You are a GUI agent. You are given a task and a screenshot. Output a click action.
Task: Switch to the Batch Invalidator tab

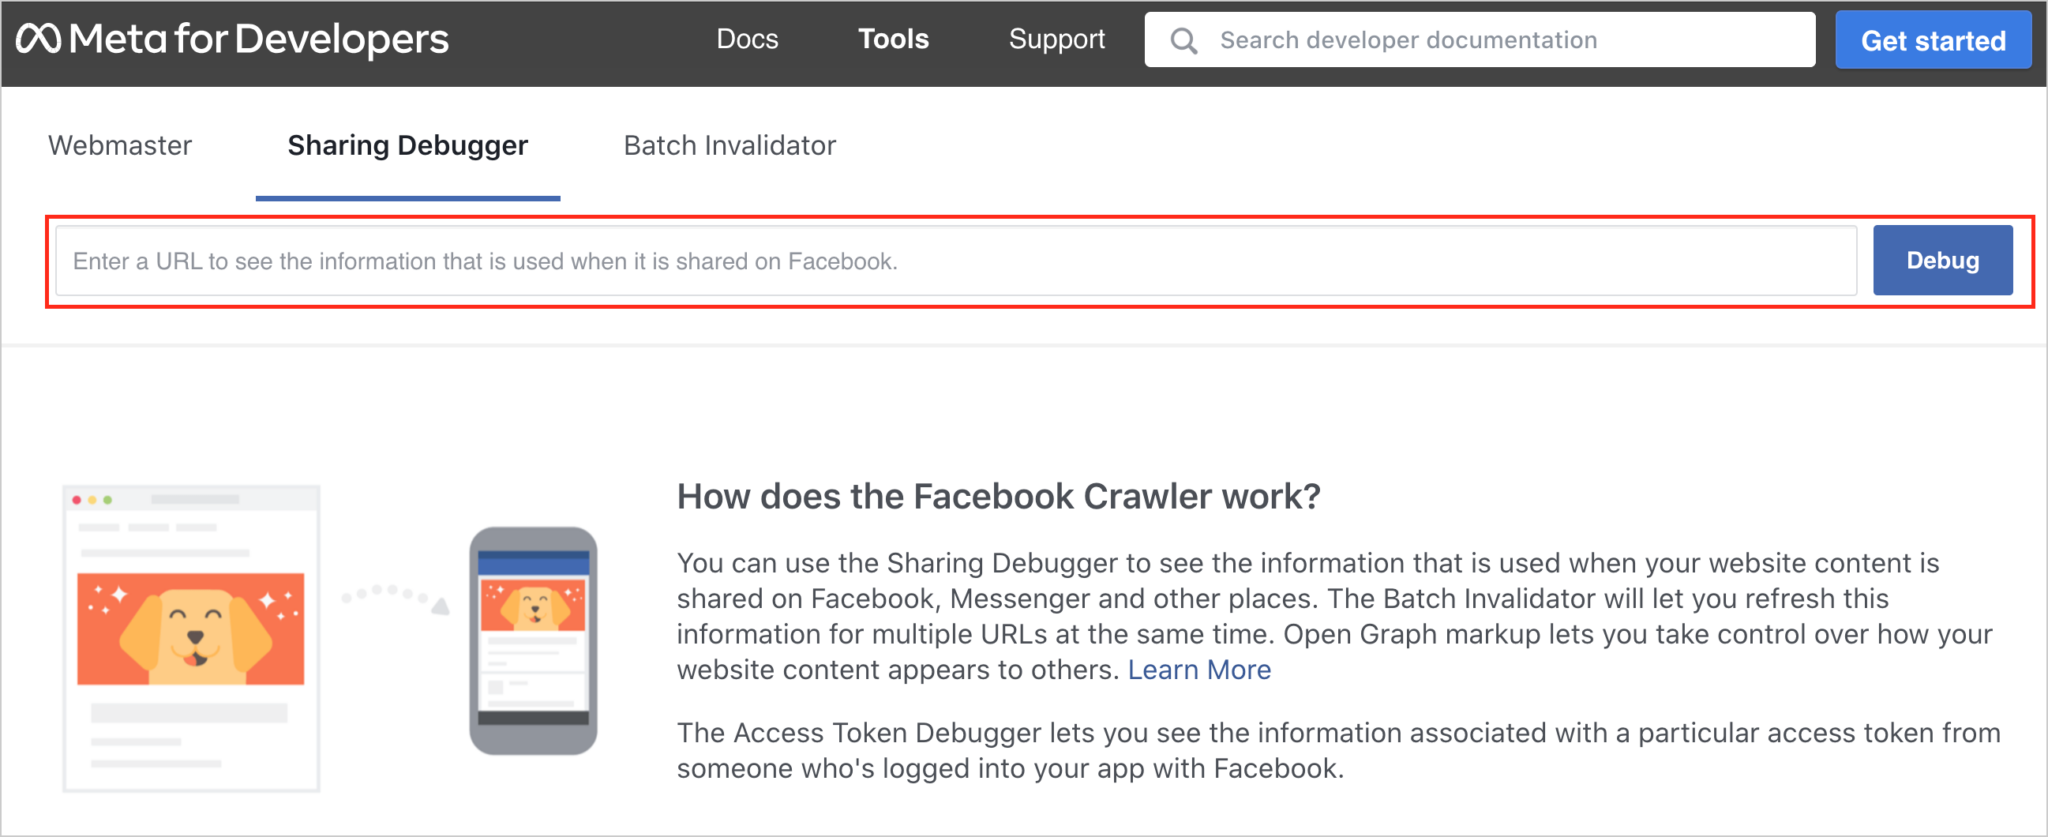[730, 146]
